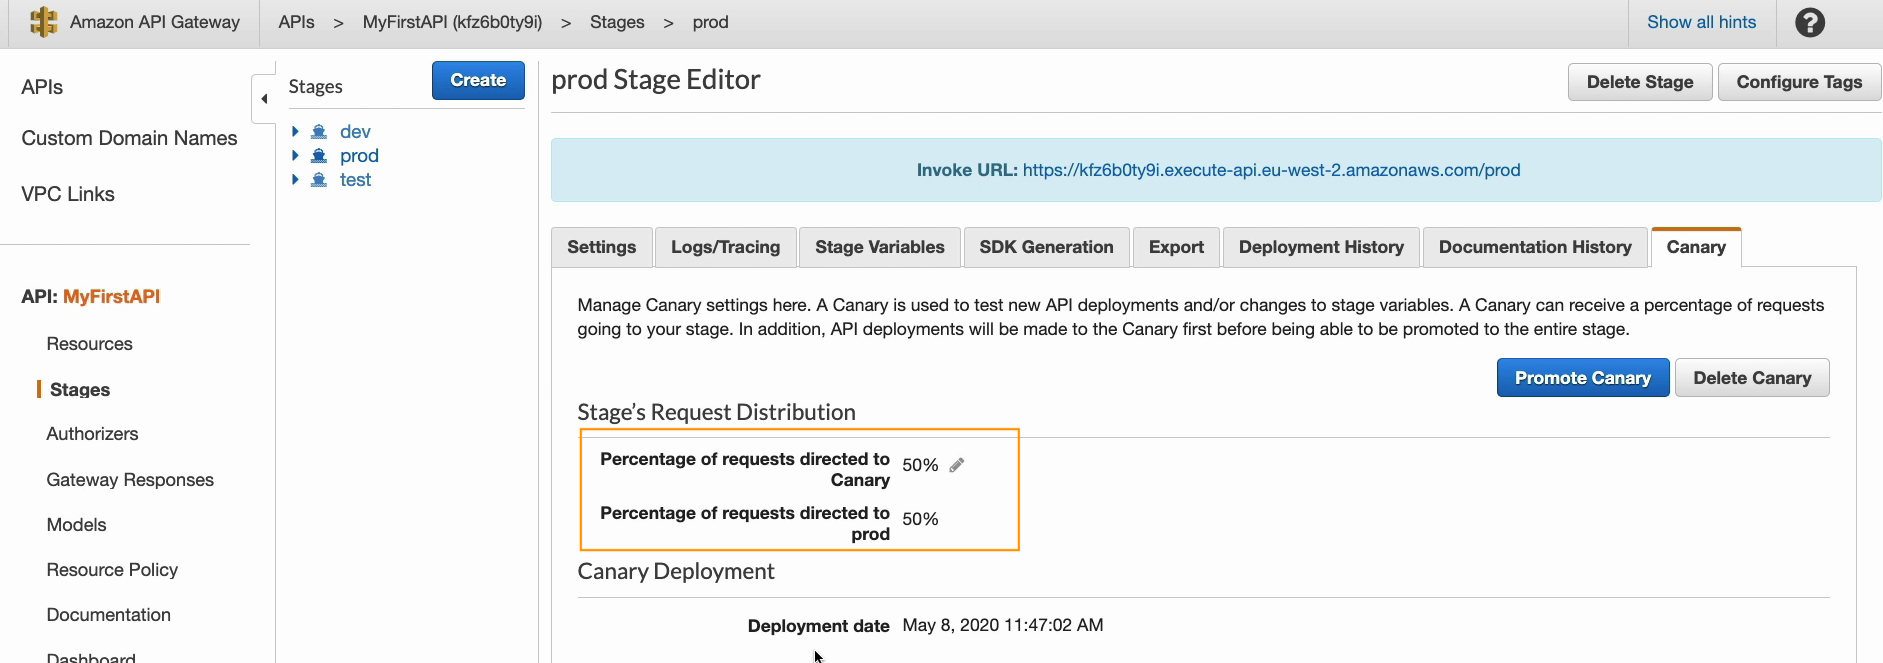
Task: Collapse the left navigation panel arrow
Action: tap(264, 99)
